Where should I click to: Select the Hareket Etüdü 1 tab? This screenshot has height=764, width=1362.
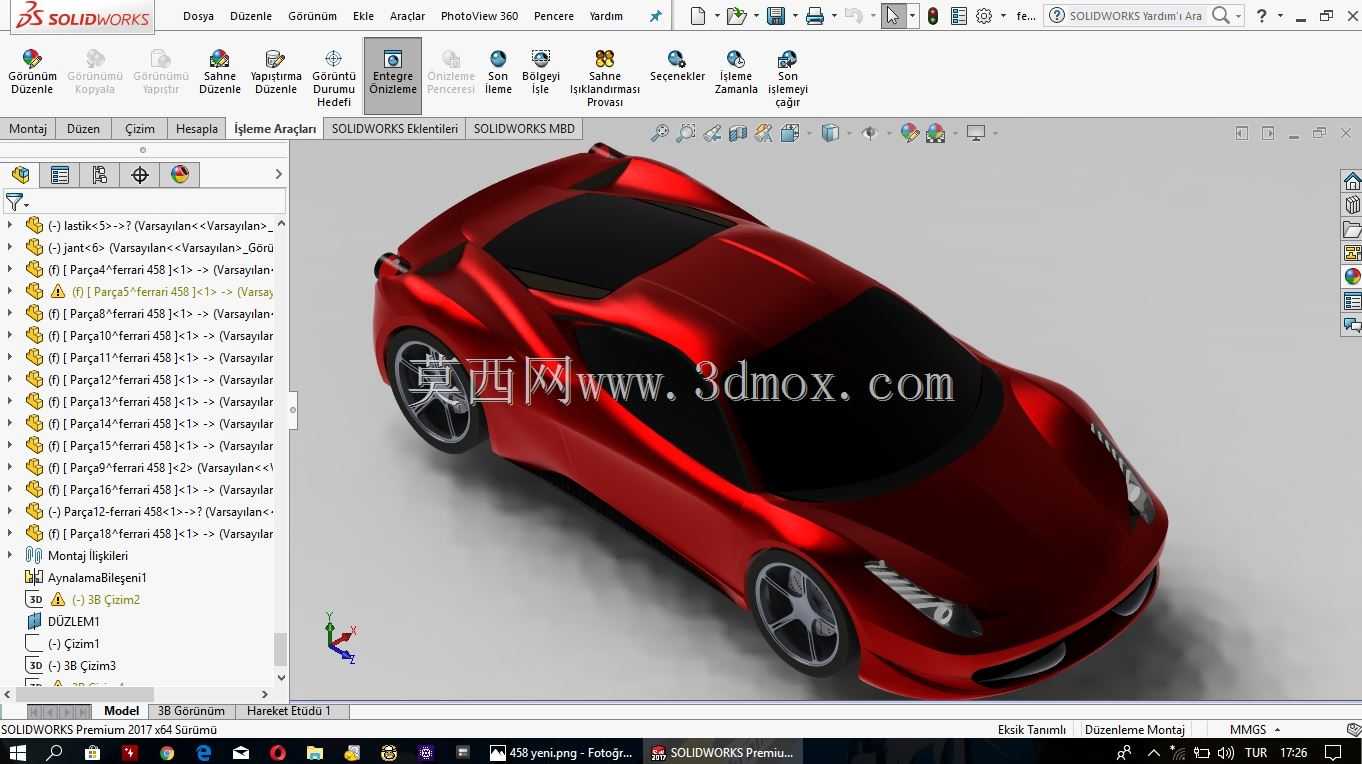click(x=288, y=711)
